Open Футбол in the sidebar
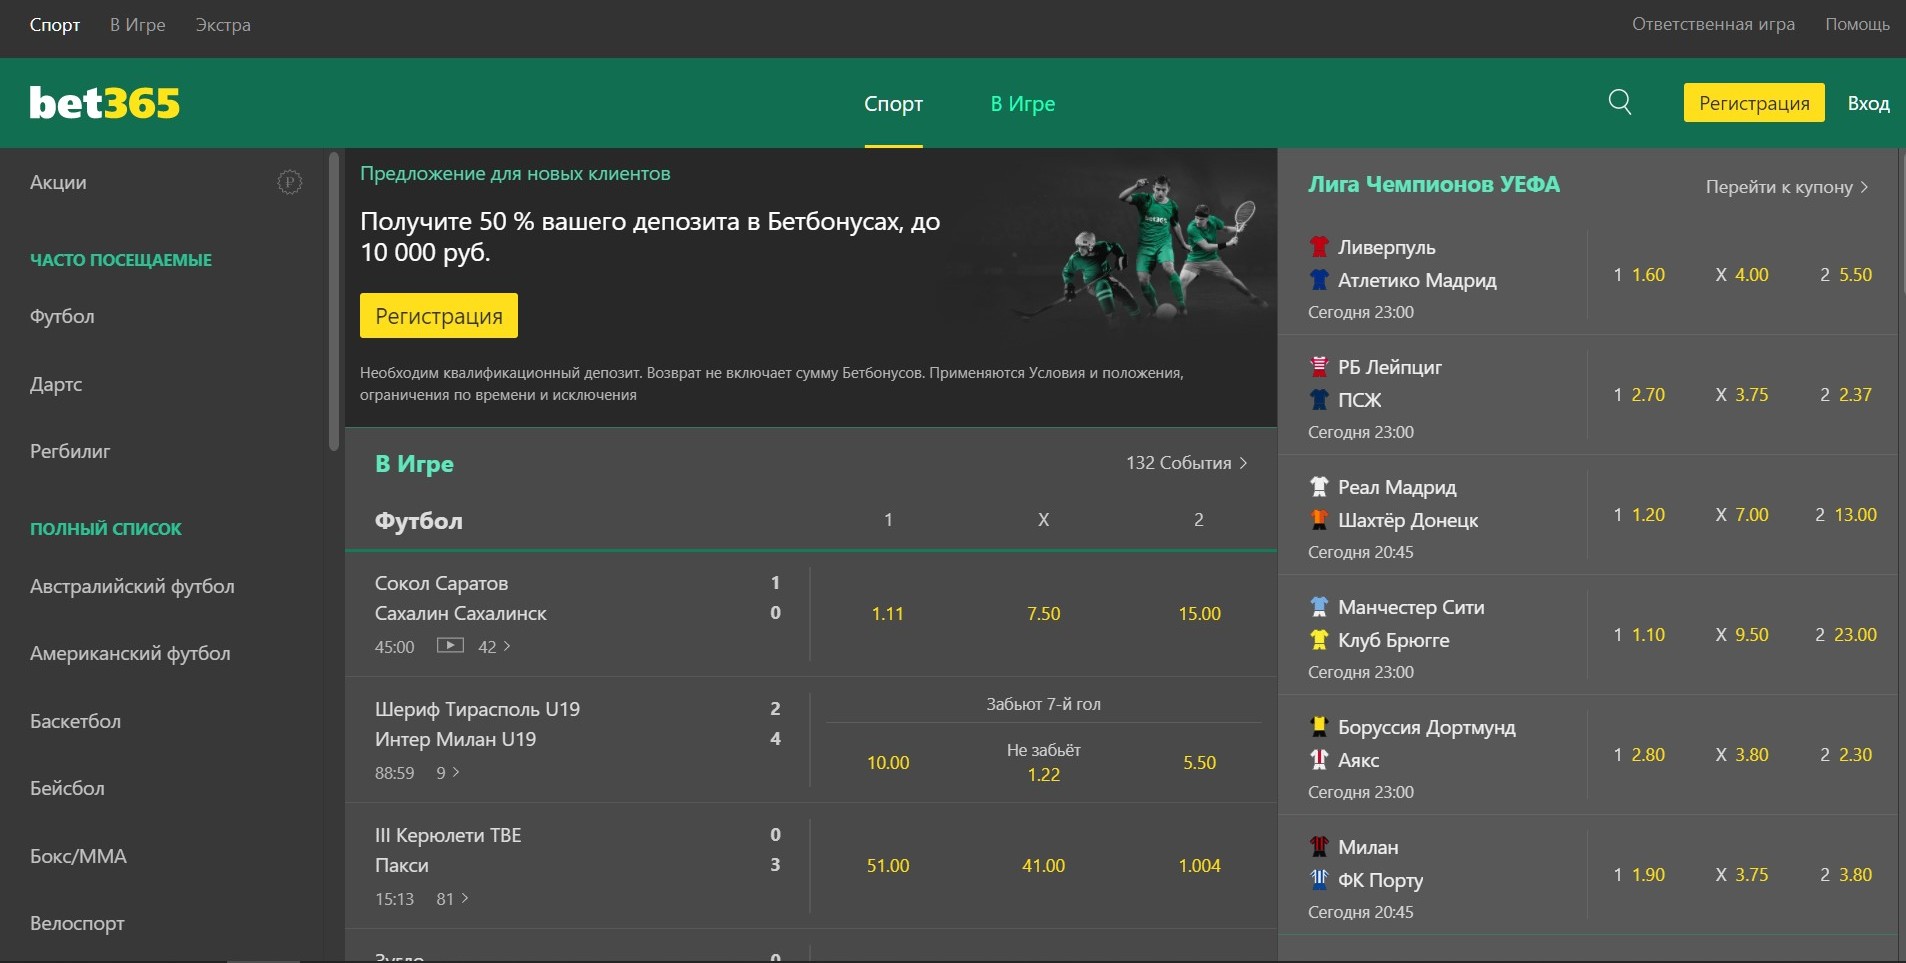1906x963 pixels. pos(62,316)
